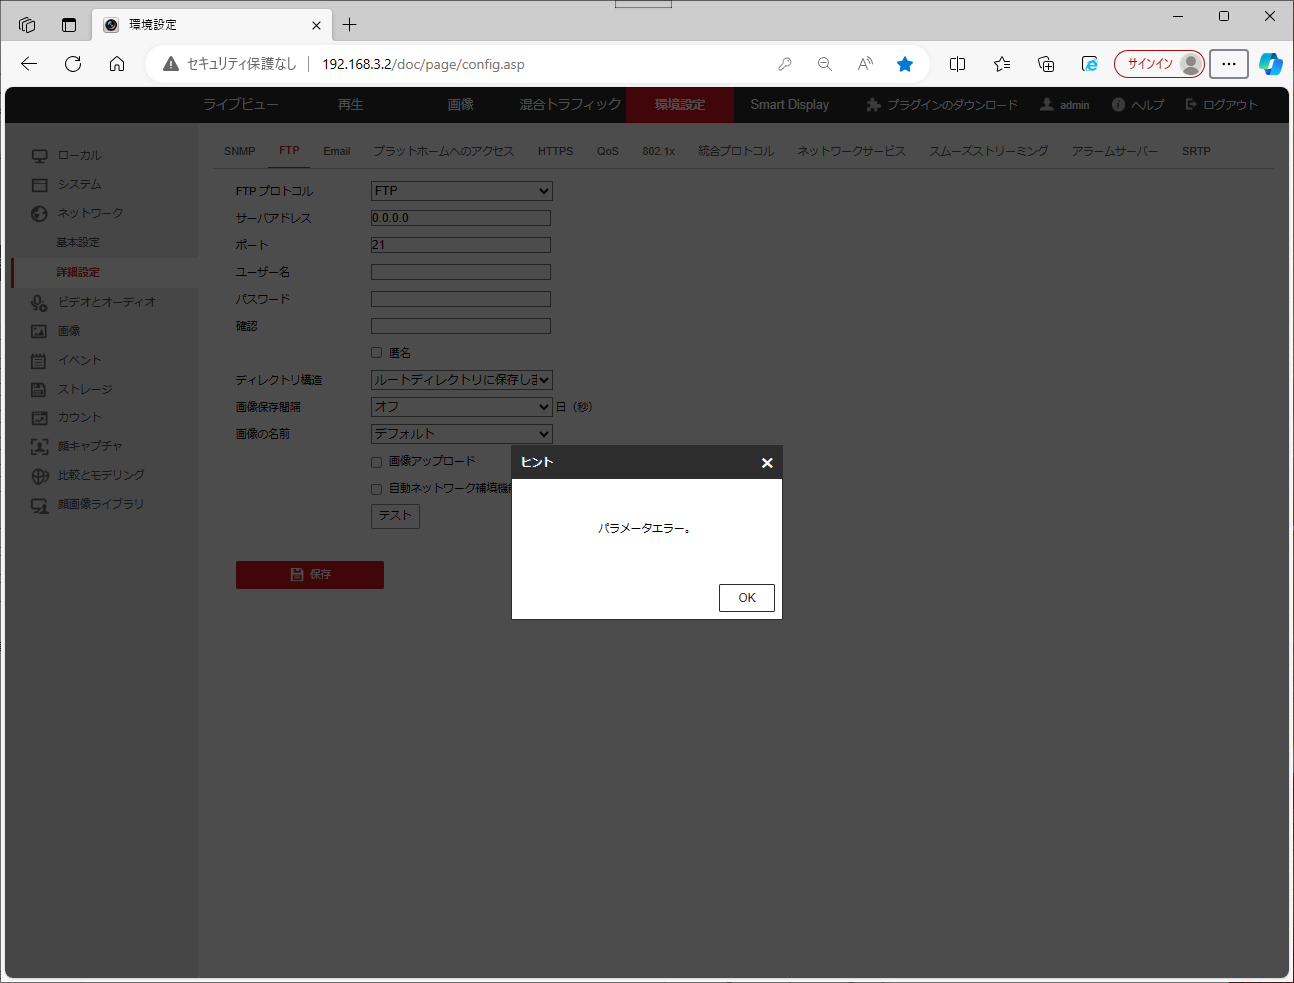Toggle 画像アップロード checkbox
This screenshot has width=1294, height=983.
coord(377,462)
